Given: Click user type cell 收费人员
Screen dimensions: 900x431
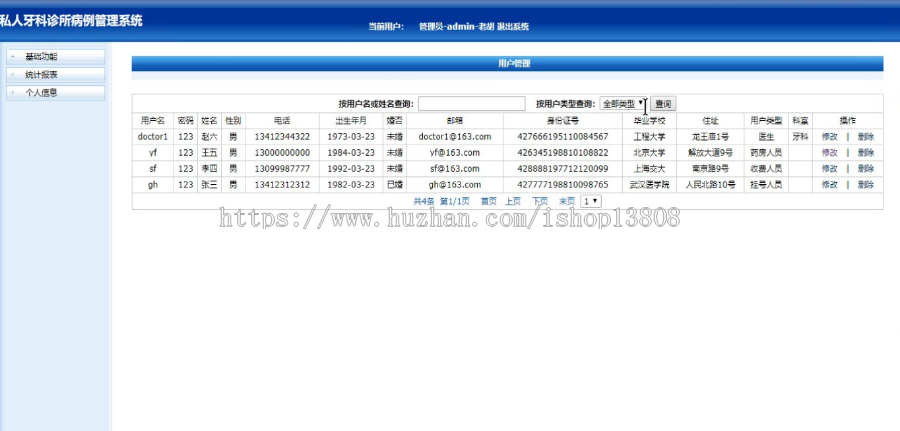Looking at the screenshot, I should (766, 169).
